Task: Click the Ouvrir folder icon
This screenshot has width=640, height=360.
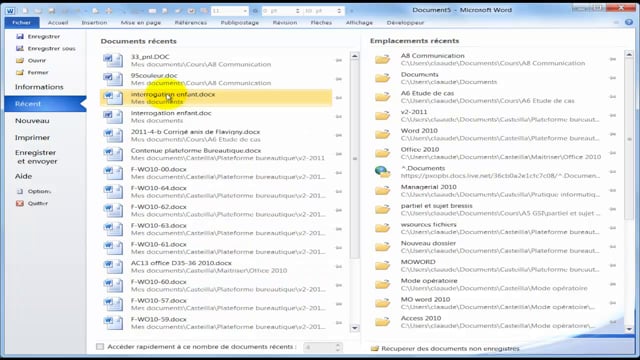Action: pyautogui.click(x=20, y=60)
